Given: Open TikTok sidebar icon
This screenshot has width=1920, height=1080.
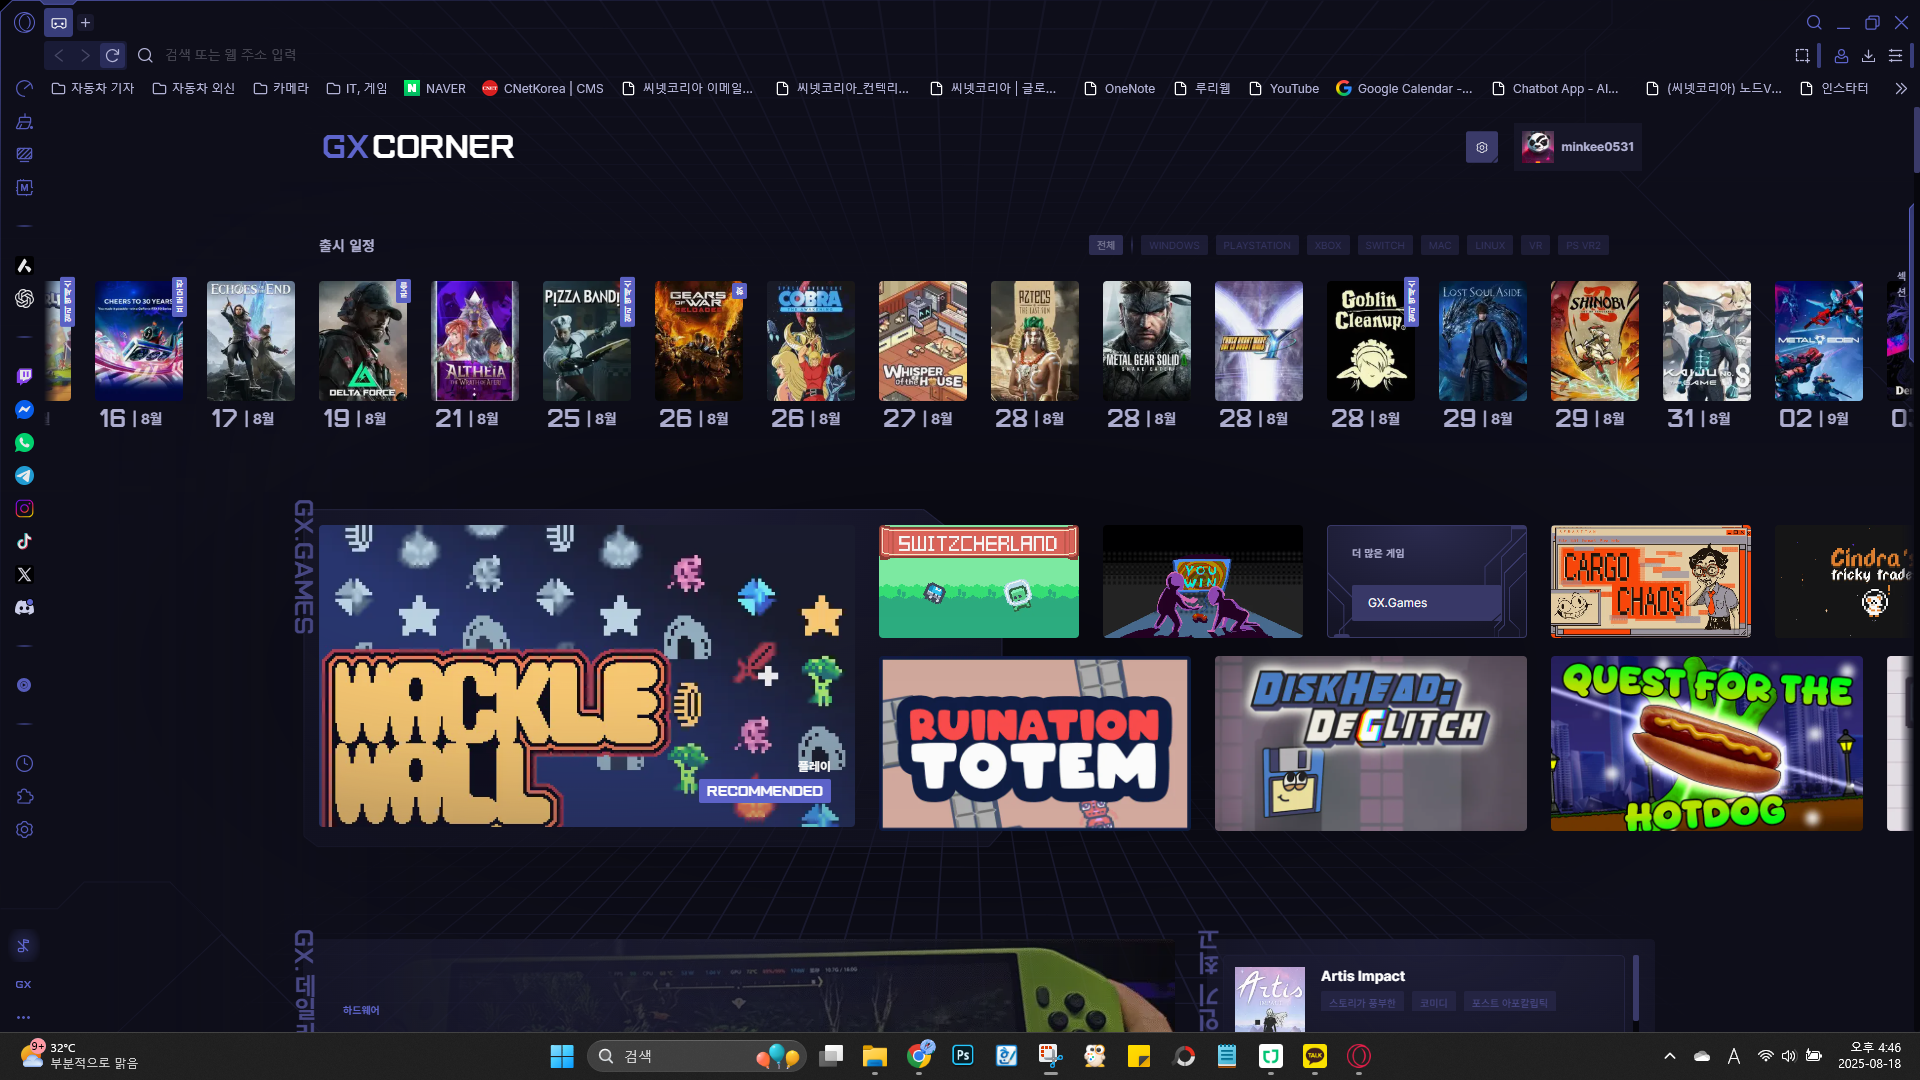Looking at the screenshot, I should [x=24, y=541].
